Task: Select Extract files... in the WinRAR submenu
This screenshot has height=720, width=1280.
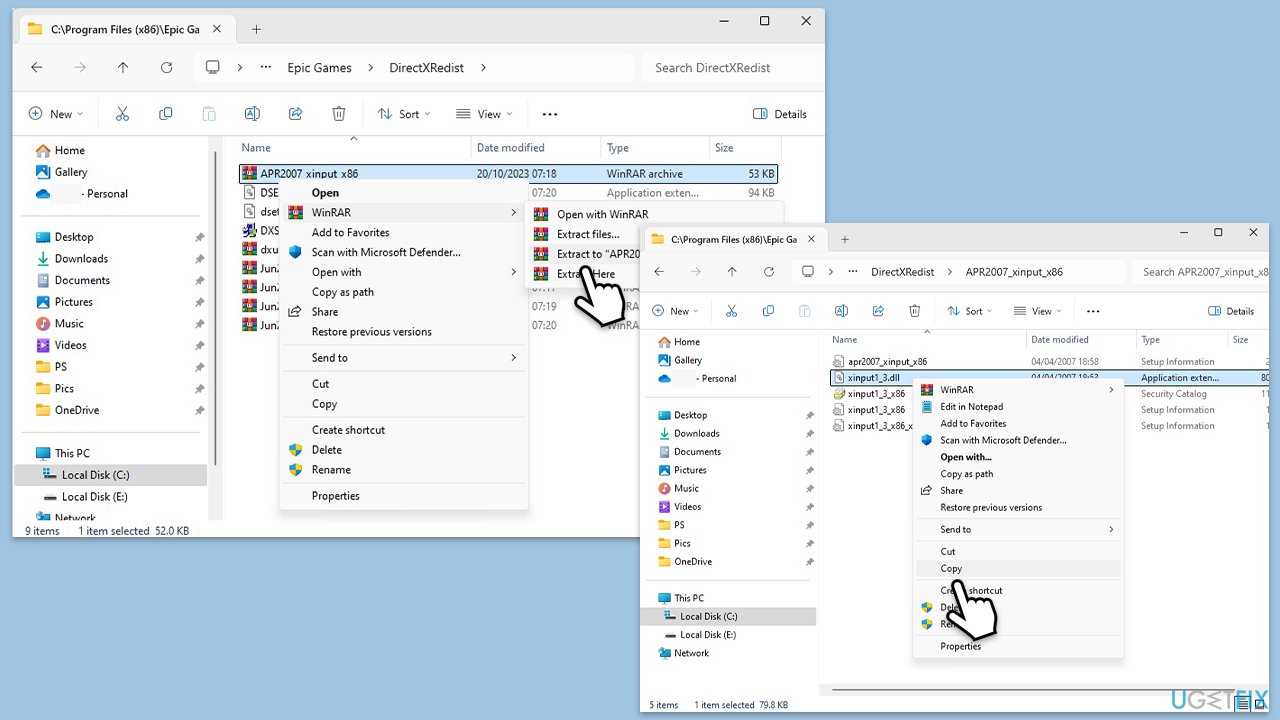Action: 588,234
